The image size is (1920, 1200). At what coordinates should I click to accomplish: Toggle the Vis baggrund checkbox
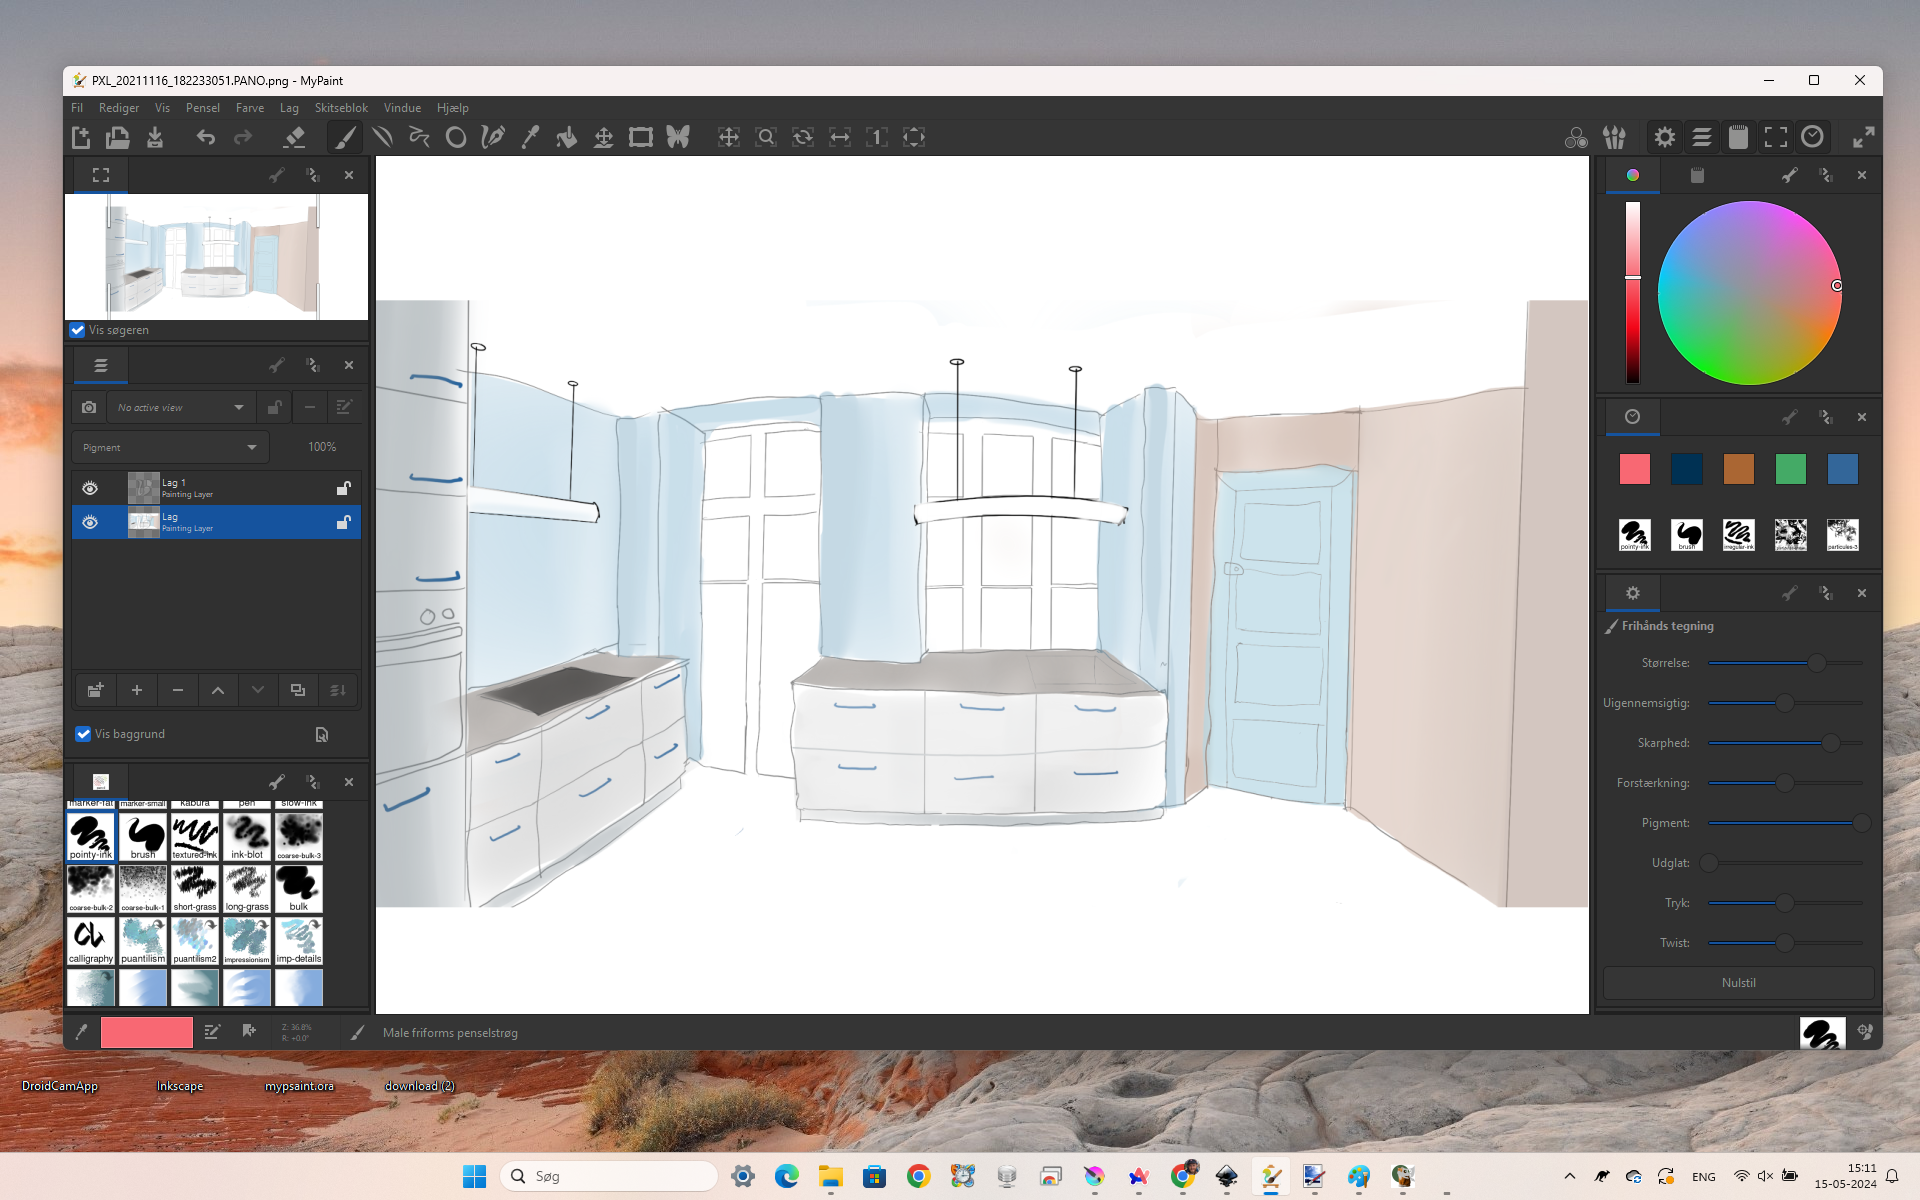[84, 734]
